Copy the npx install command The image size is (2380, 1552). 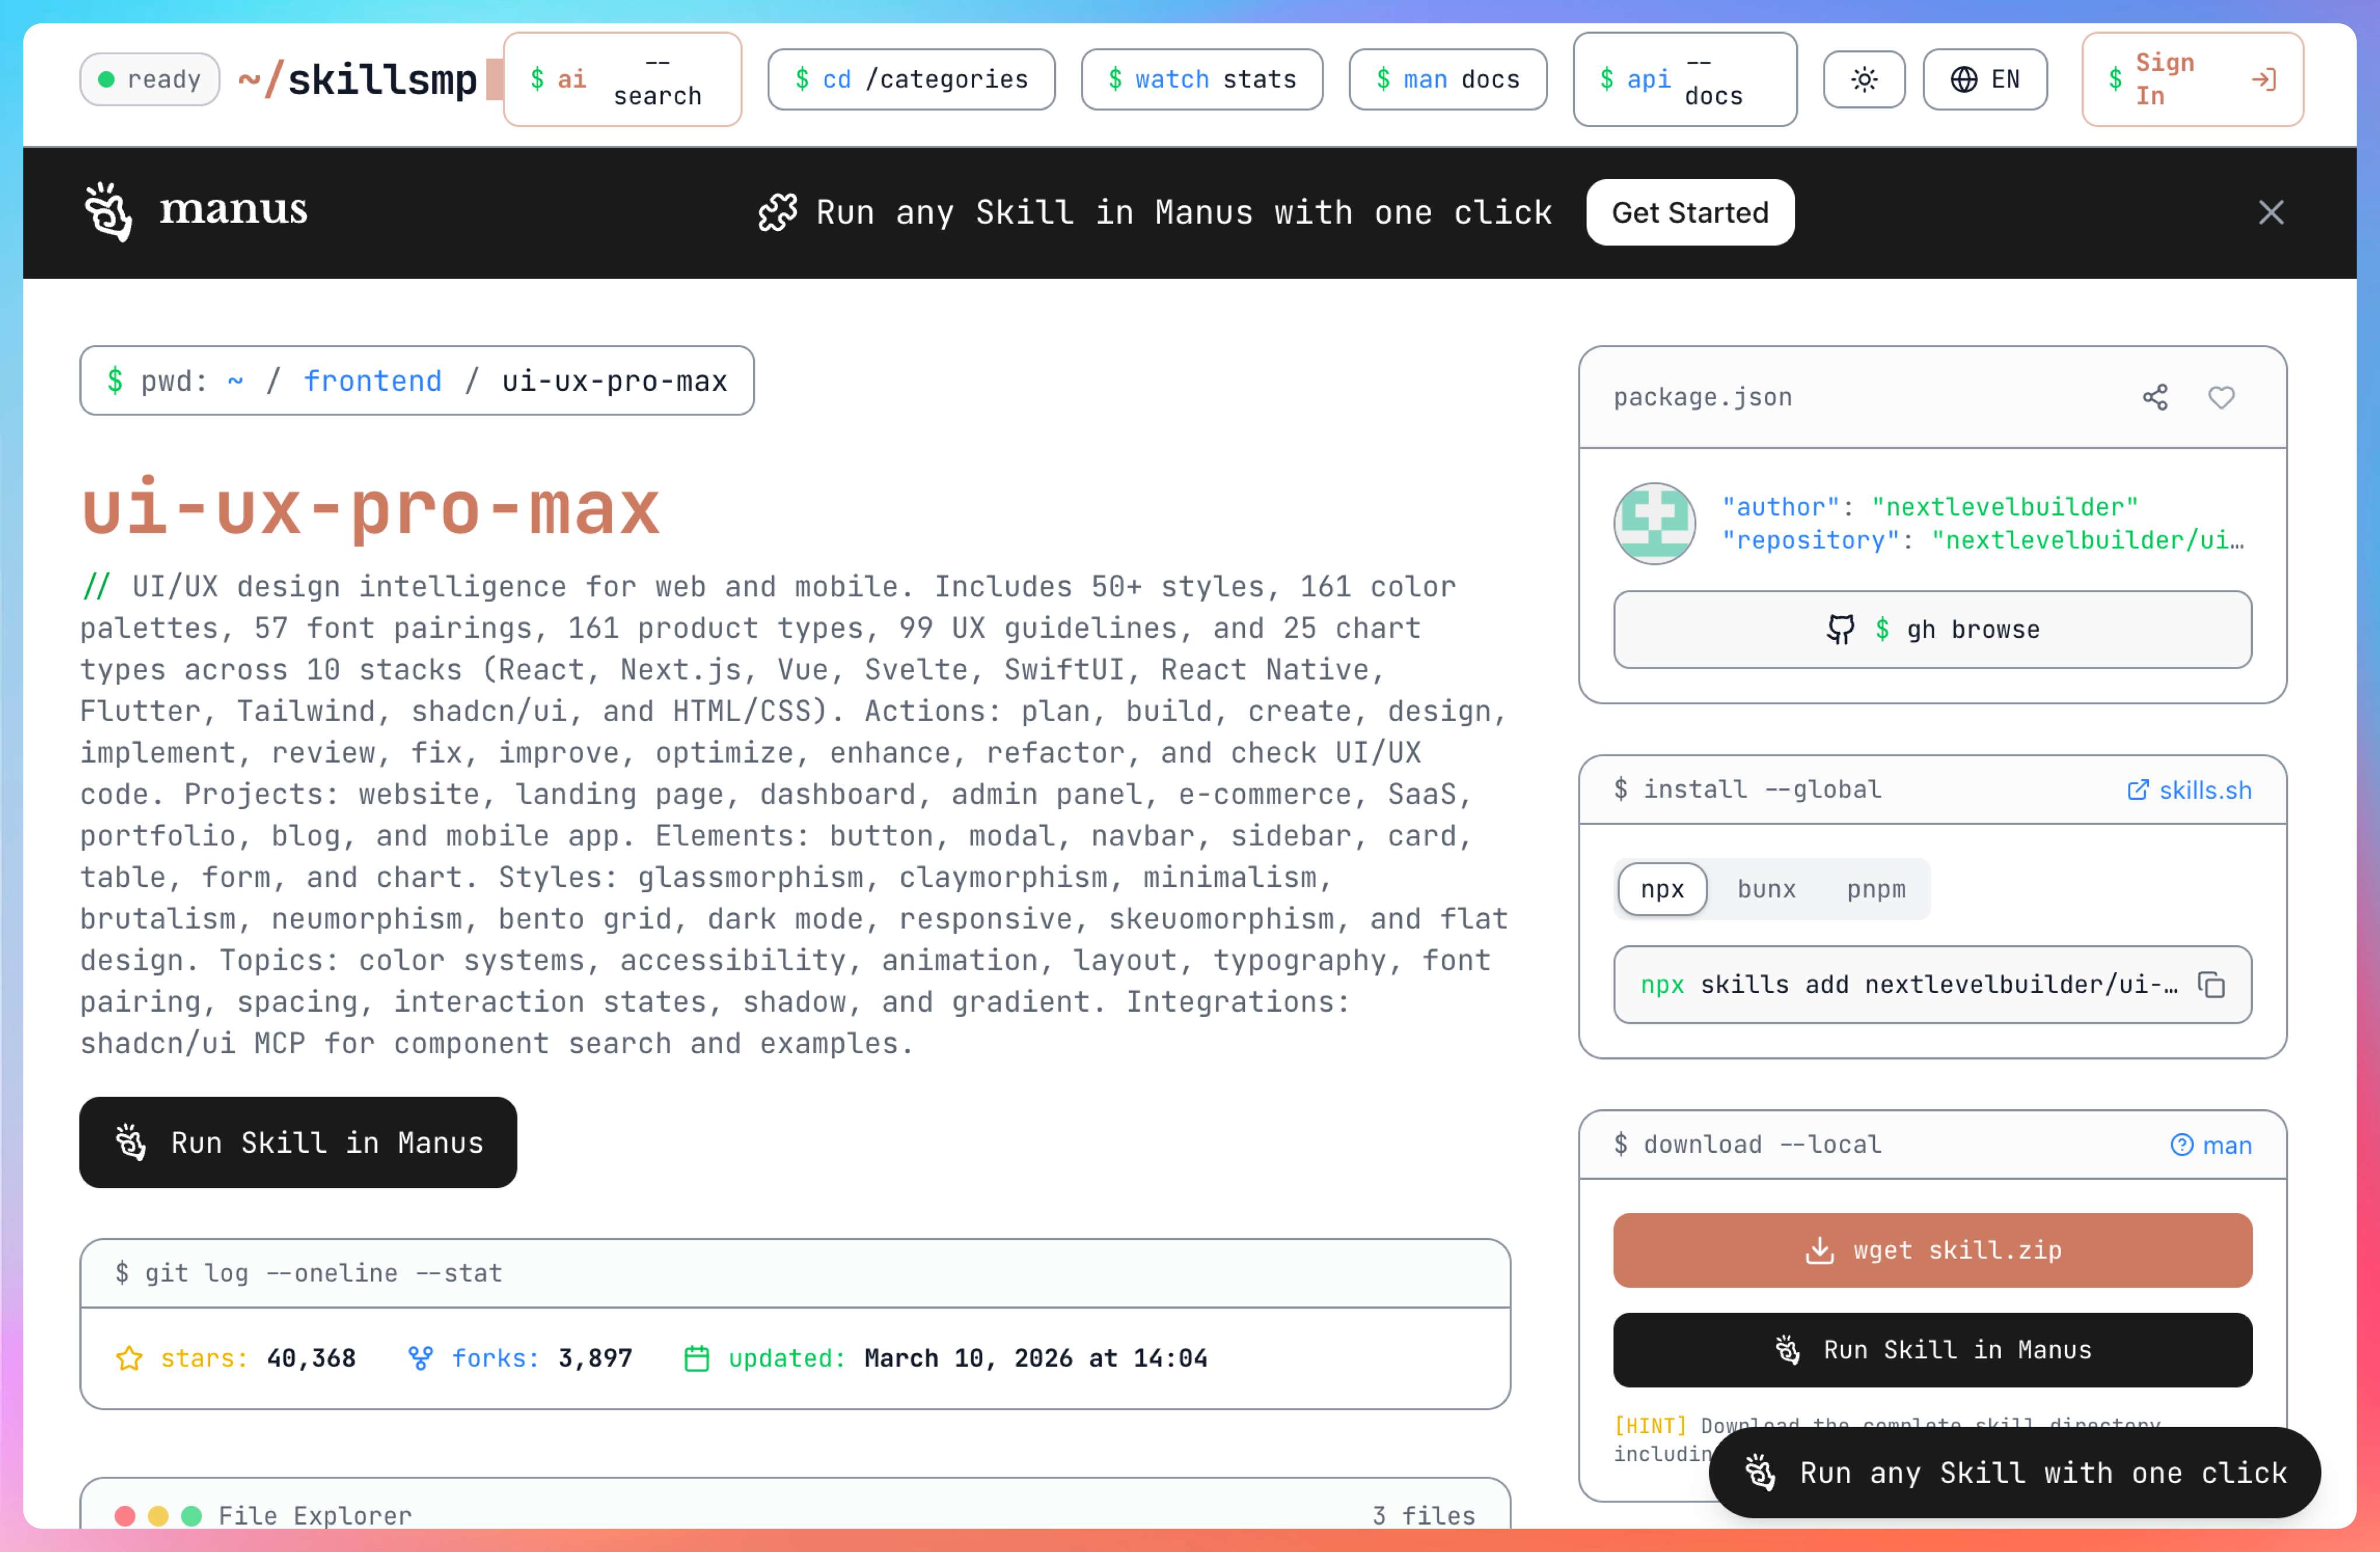2211,984
